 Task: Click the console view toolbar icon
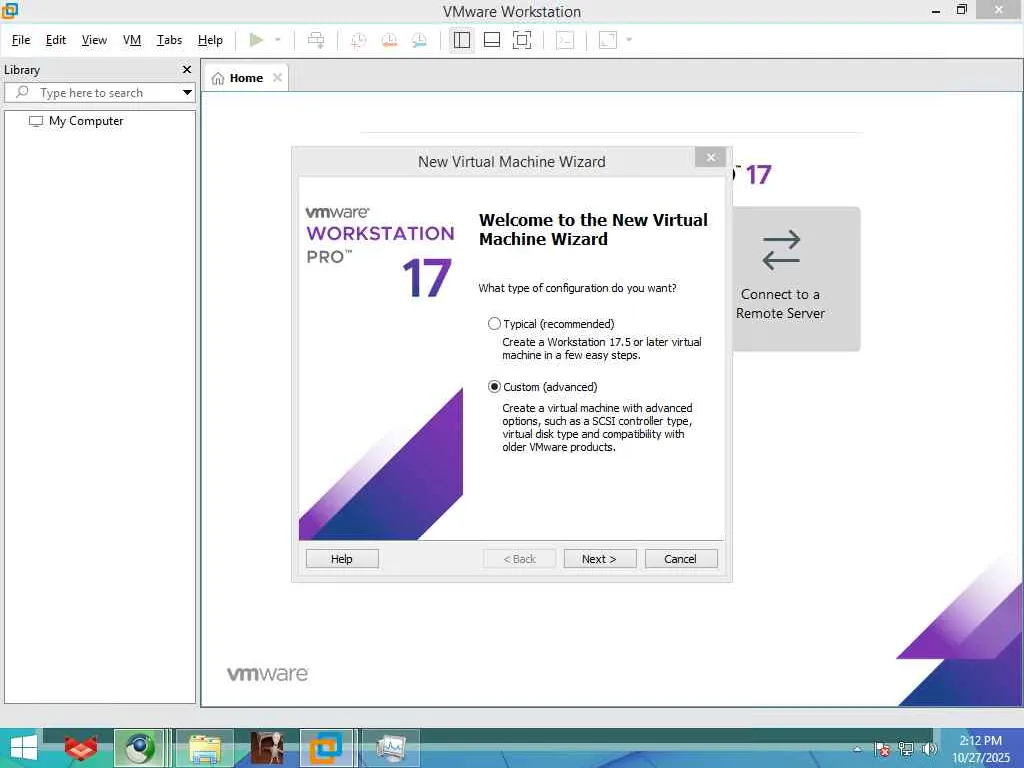pos(565,40)
